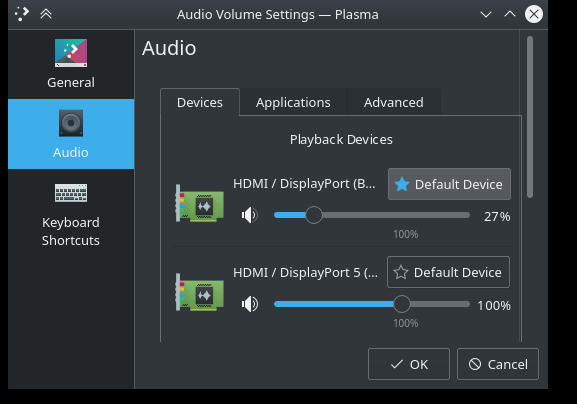The image size is (577, 404).
Task: Click the 27% volume slider handle
Action: [x=314, y=215]
